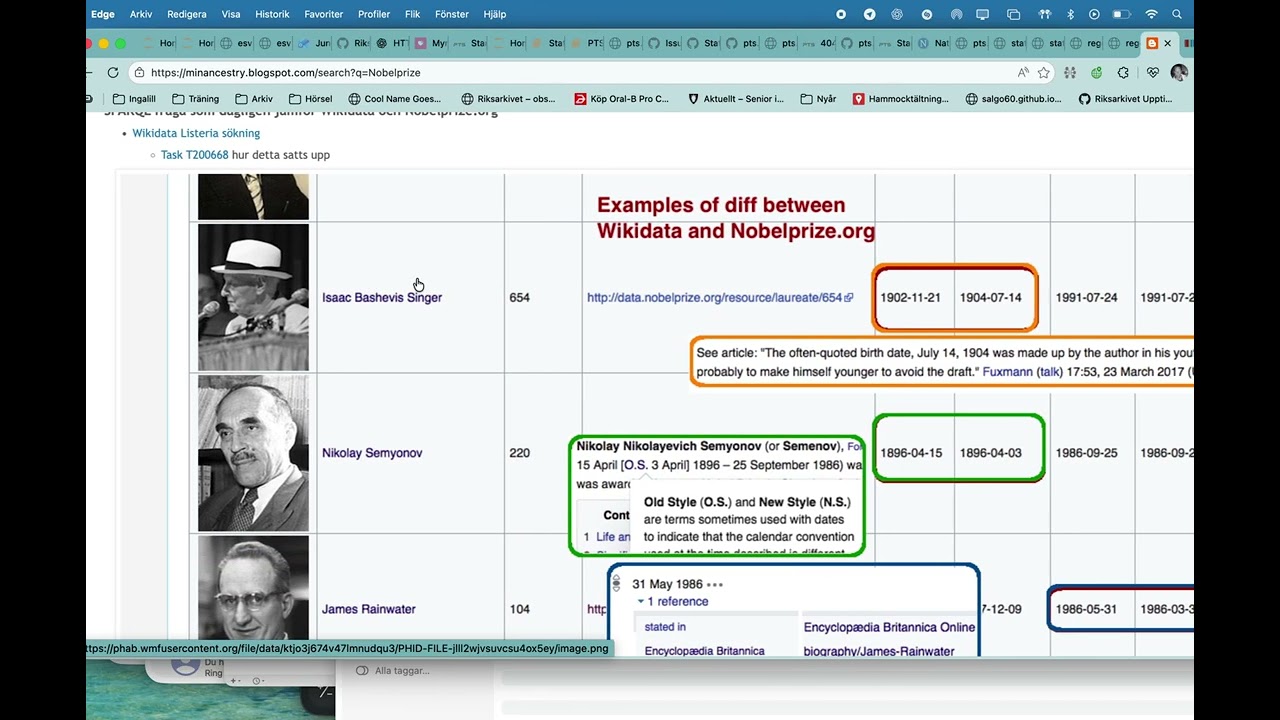Click the battery status icon
This screenshot has width=1280, height=720.
[1122, 14]
